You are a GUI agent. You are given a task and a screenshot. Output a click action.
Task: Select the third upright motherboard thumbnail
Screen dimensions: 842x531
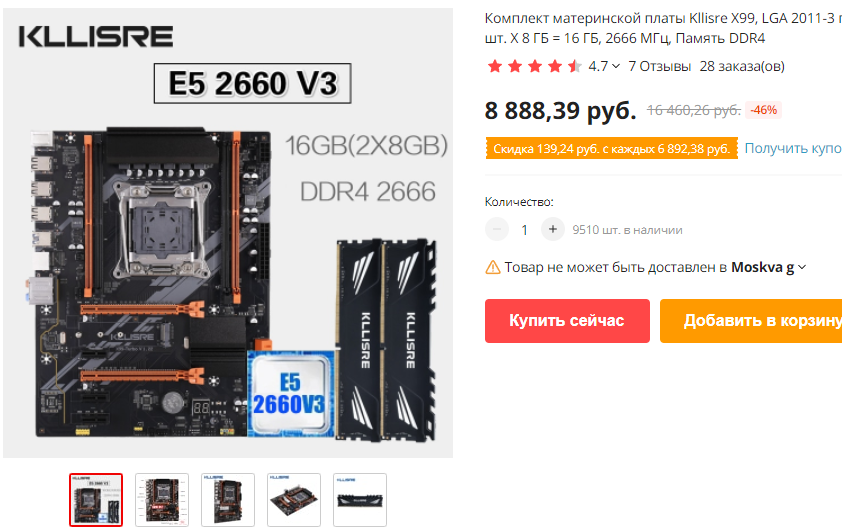[x=228, y=500]
